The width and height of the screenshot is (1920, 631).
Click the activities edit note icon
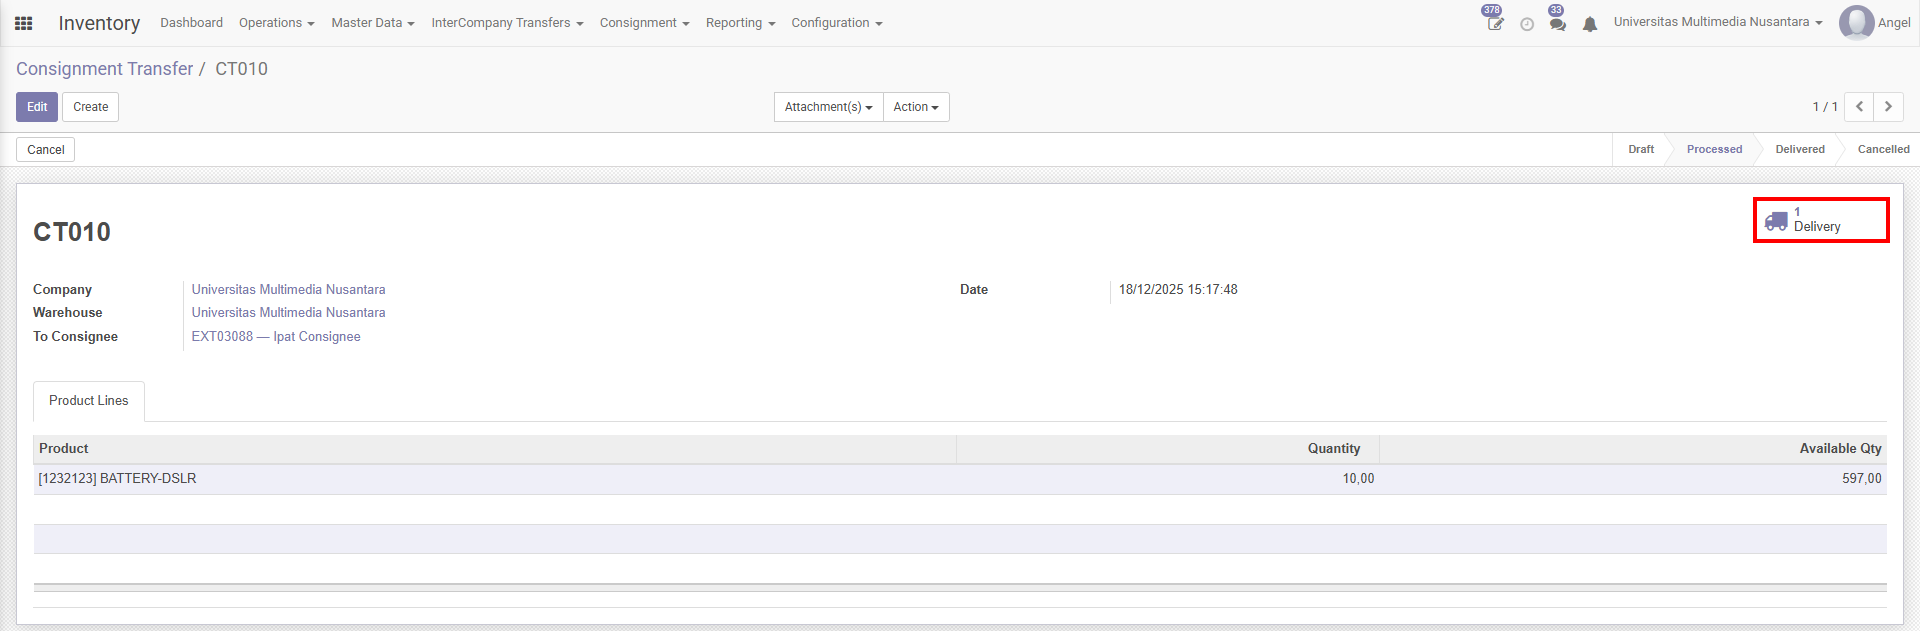[1495, 24]
